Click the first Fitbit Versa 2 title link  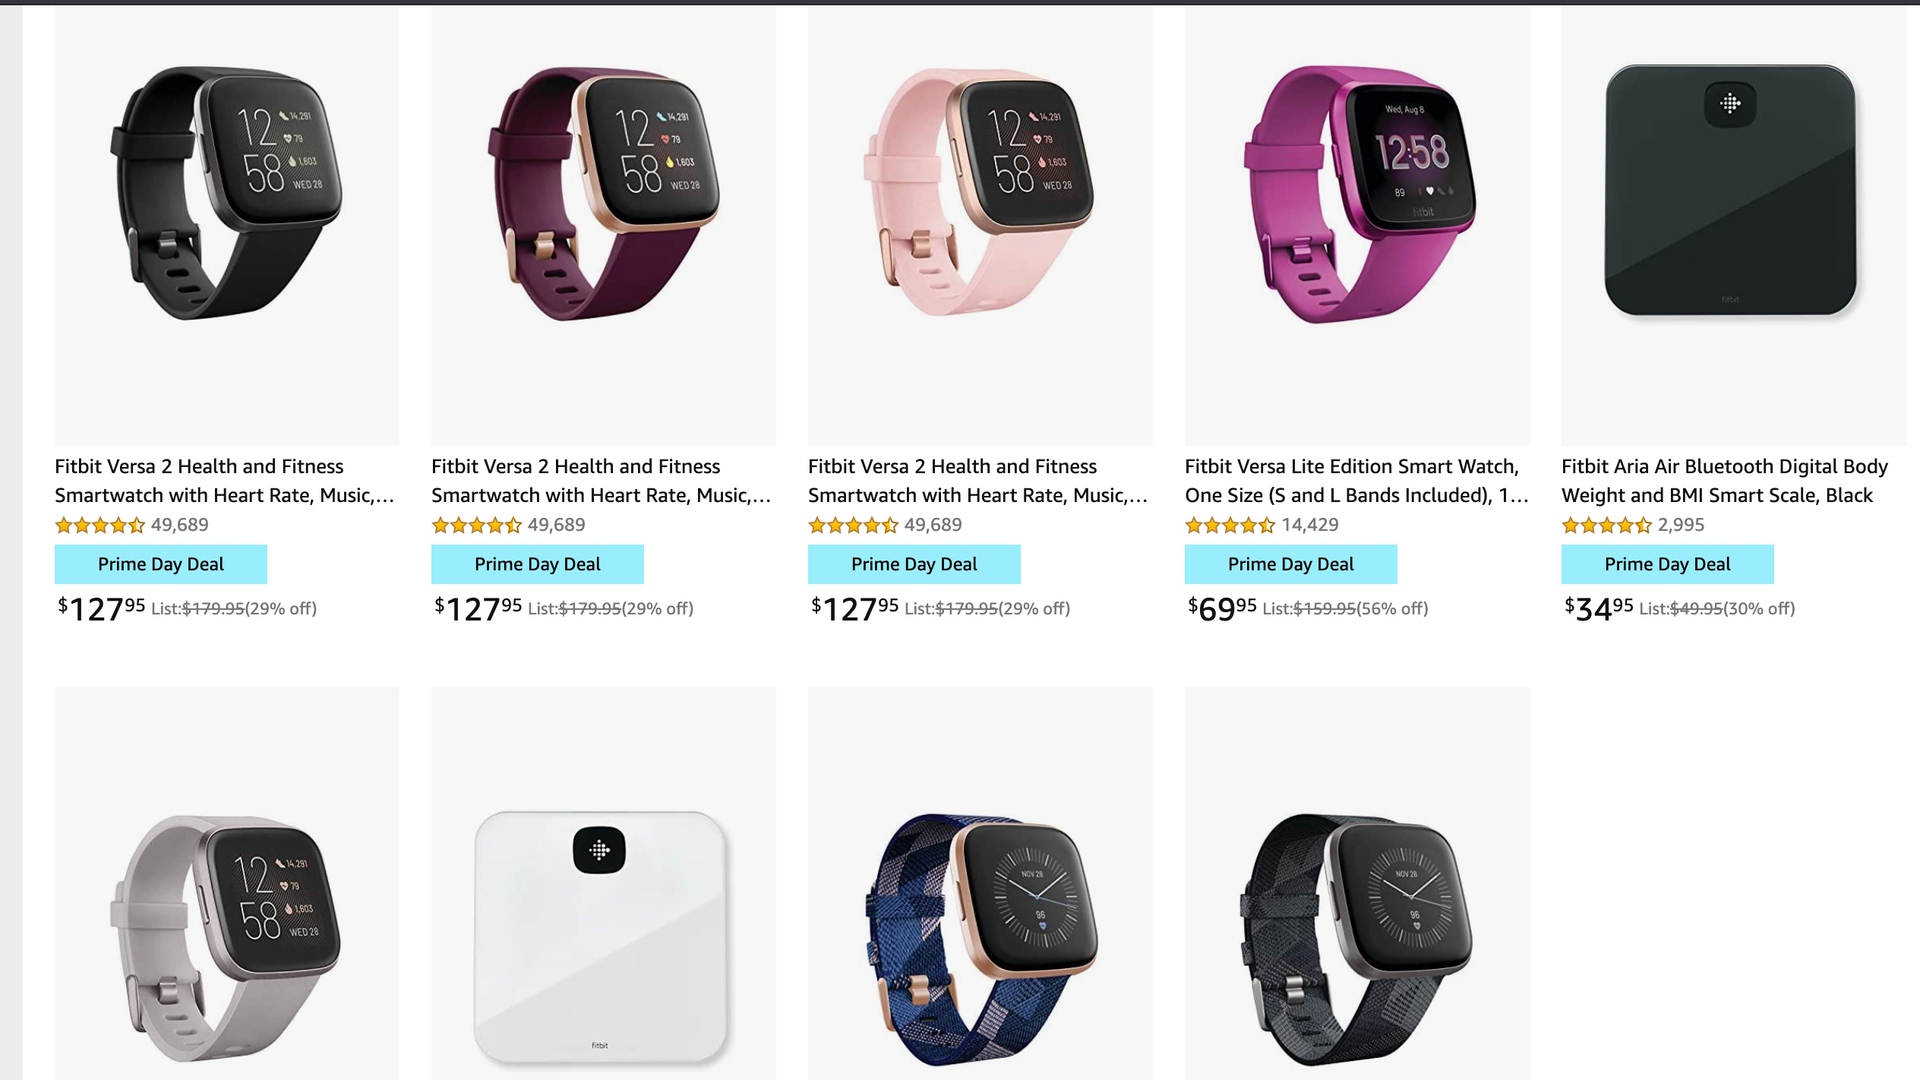[x=225, y=480]
